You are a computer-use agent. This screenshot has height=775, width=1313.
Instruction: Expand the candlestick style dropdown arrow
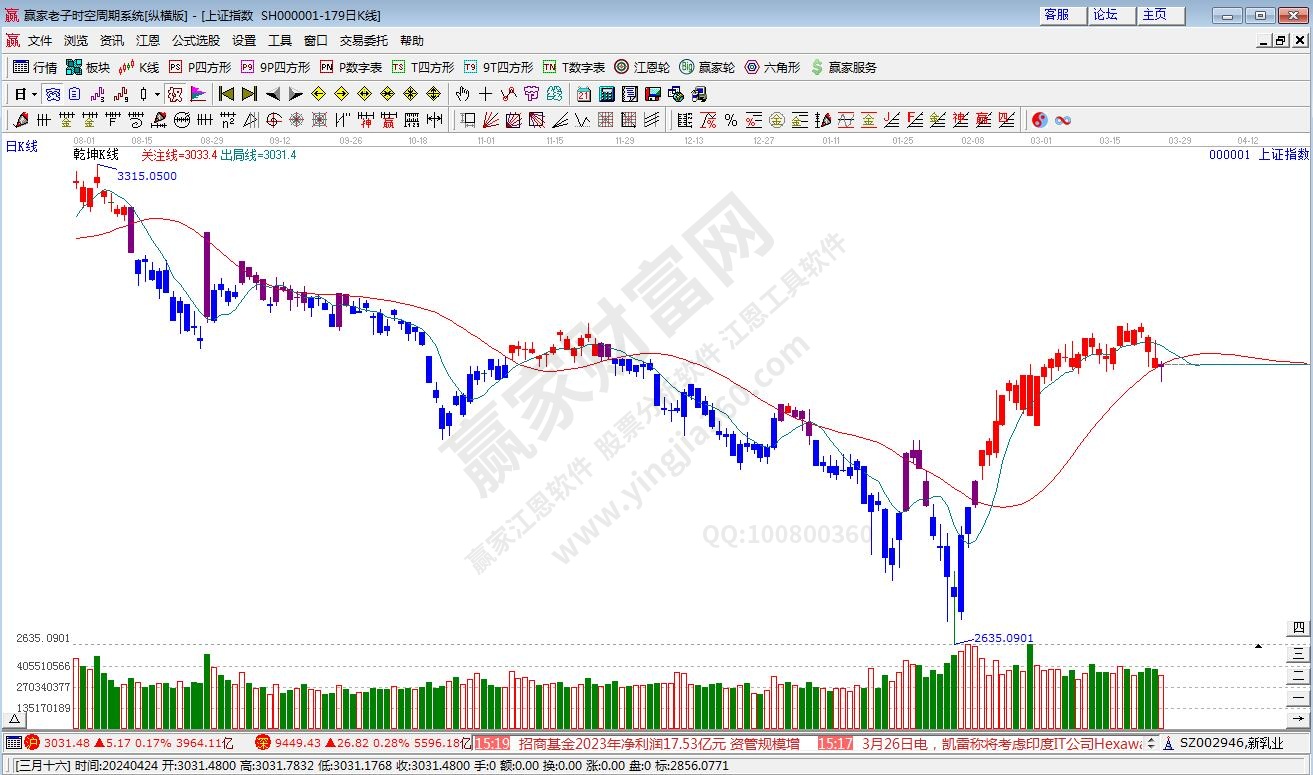click(x=157, y=94)
